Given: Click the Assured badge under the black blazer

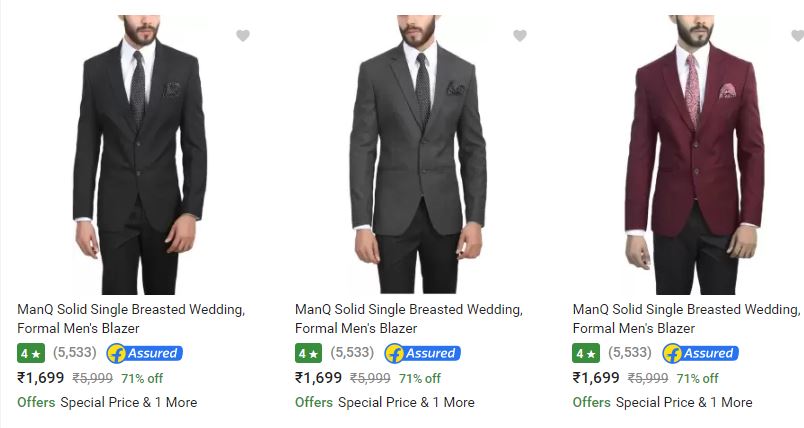Looking at the screenshot, I should pos(144,353).
